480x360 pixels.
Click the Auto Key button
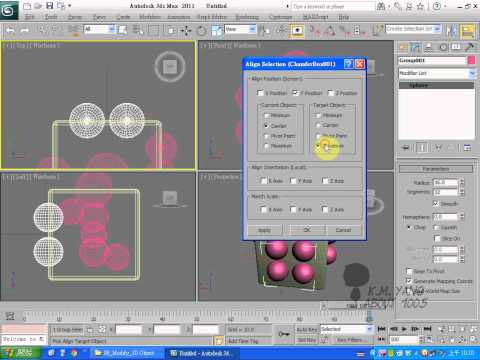tap(306, 329)
